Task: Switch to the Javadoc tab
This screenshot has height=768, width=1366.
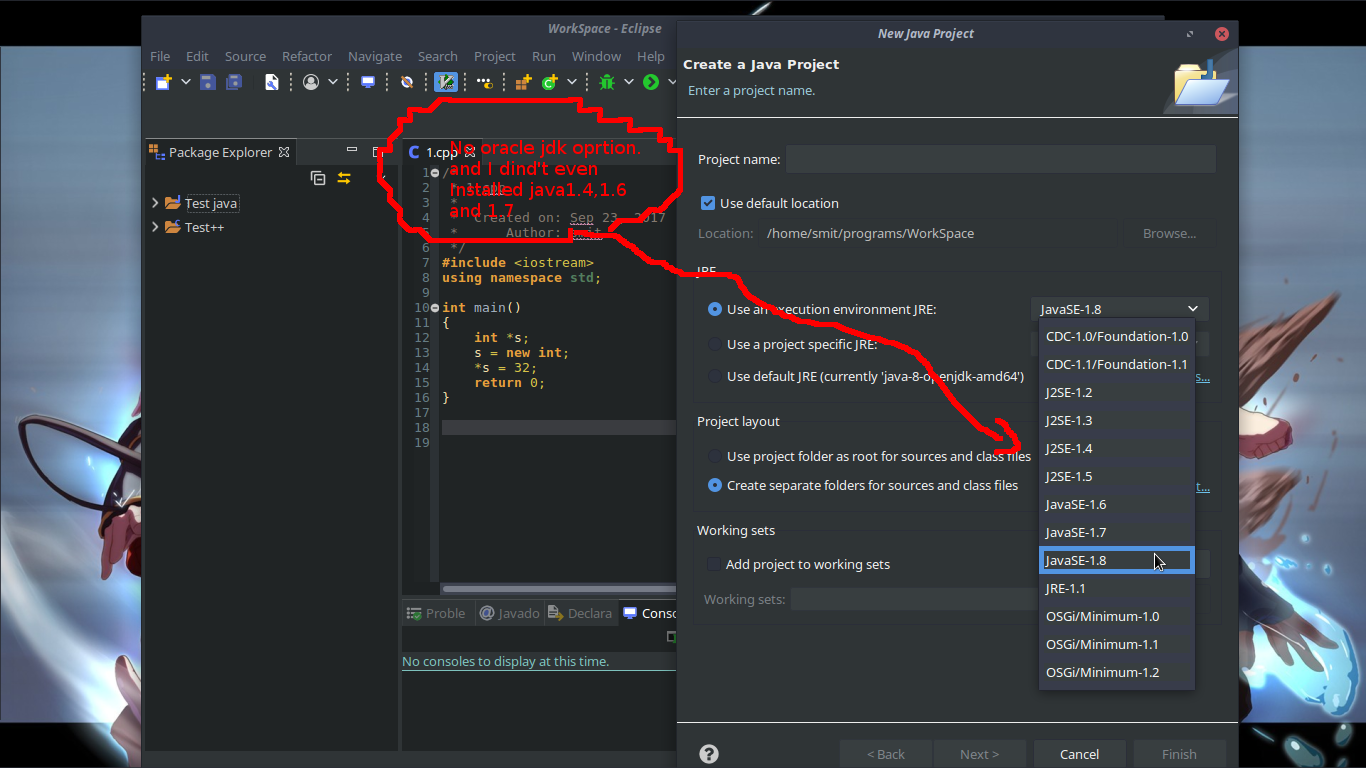Action: coord(509,613)
